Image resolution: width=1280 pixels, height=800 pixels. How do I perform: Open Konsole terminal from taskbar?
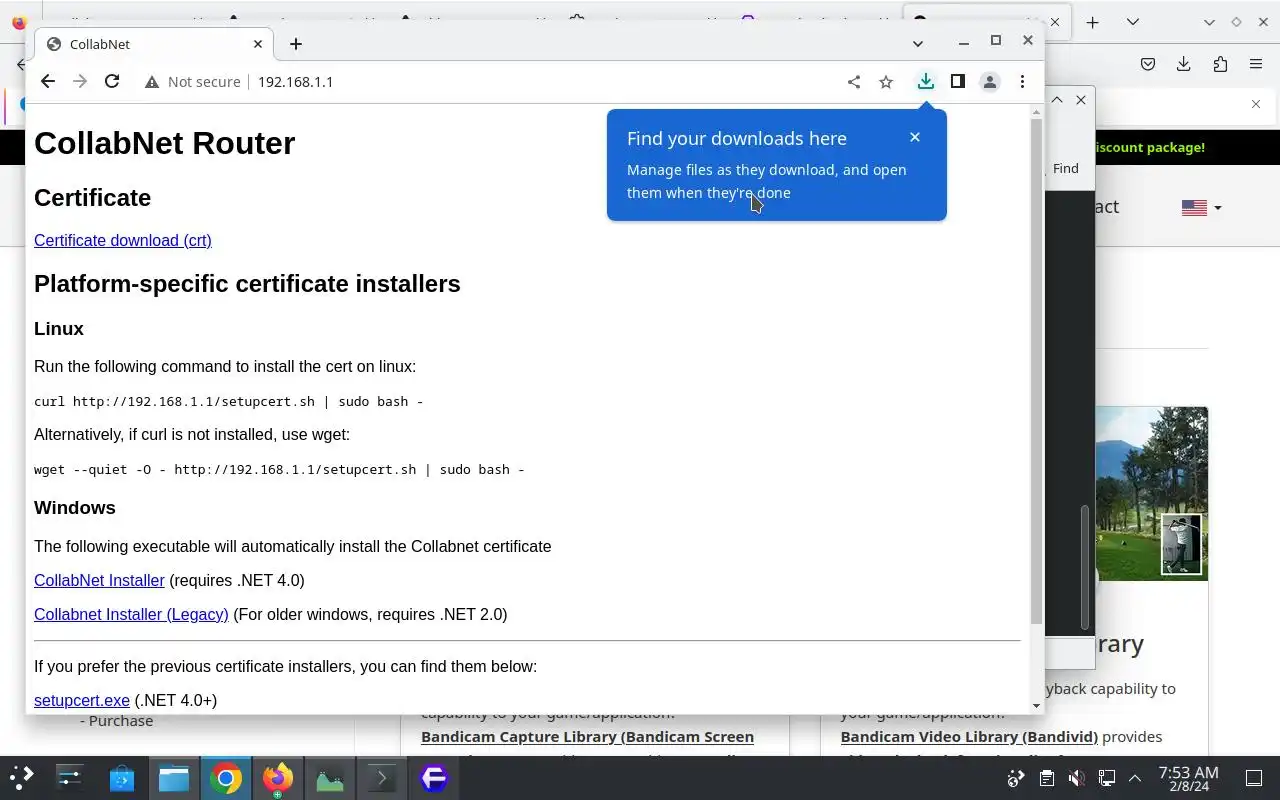point(382,777)
